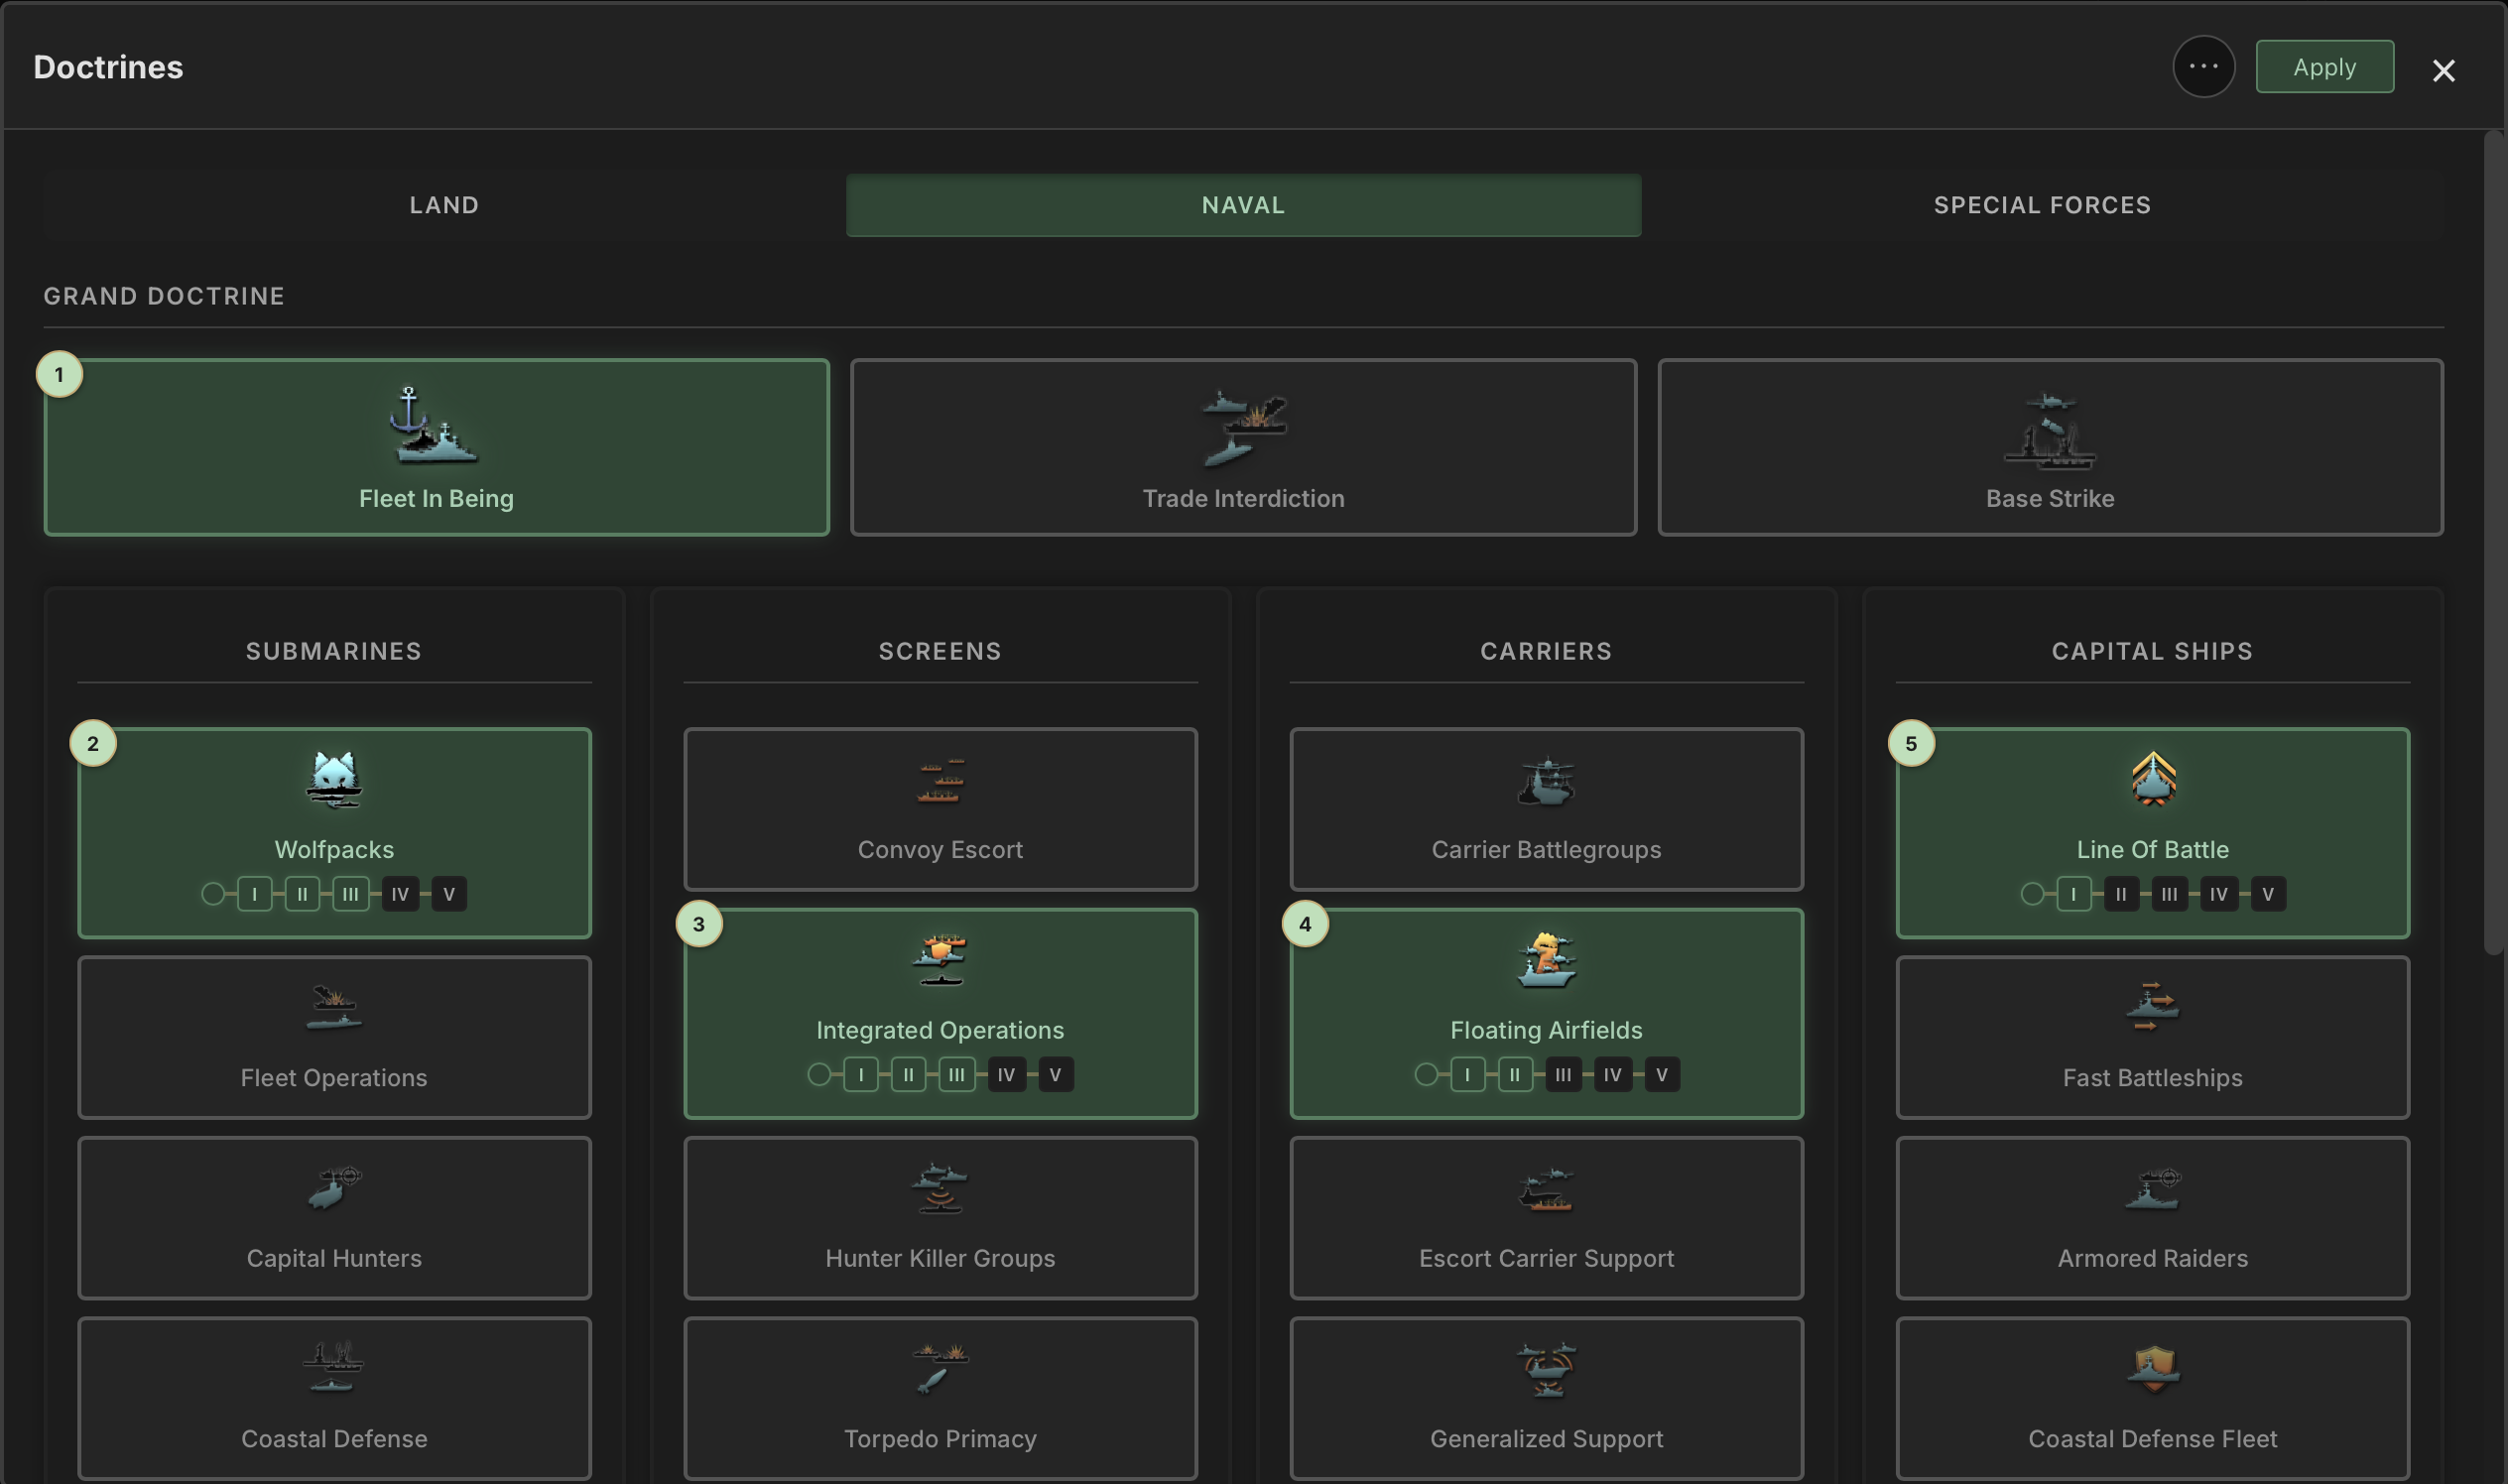Select the Trade Interdiction grand doctrine card
The height and width of the screenshot is (1484, 2508).
1243,447
